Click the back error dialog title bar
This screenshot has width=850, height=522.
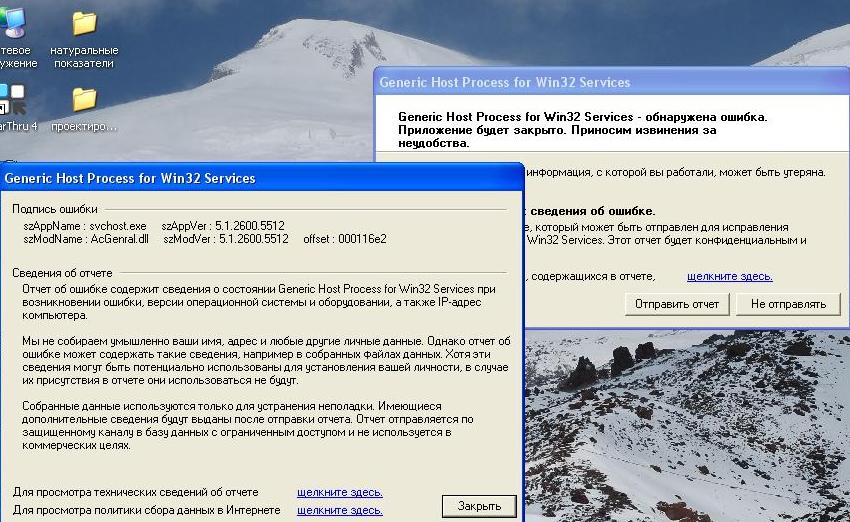[611, 82]
